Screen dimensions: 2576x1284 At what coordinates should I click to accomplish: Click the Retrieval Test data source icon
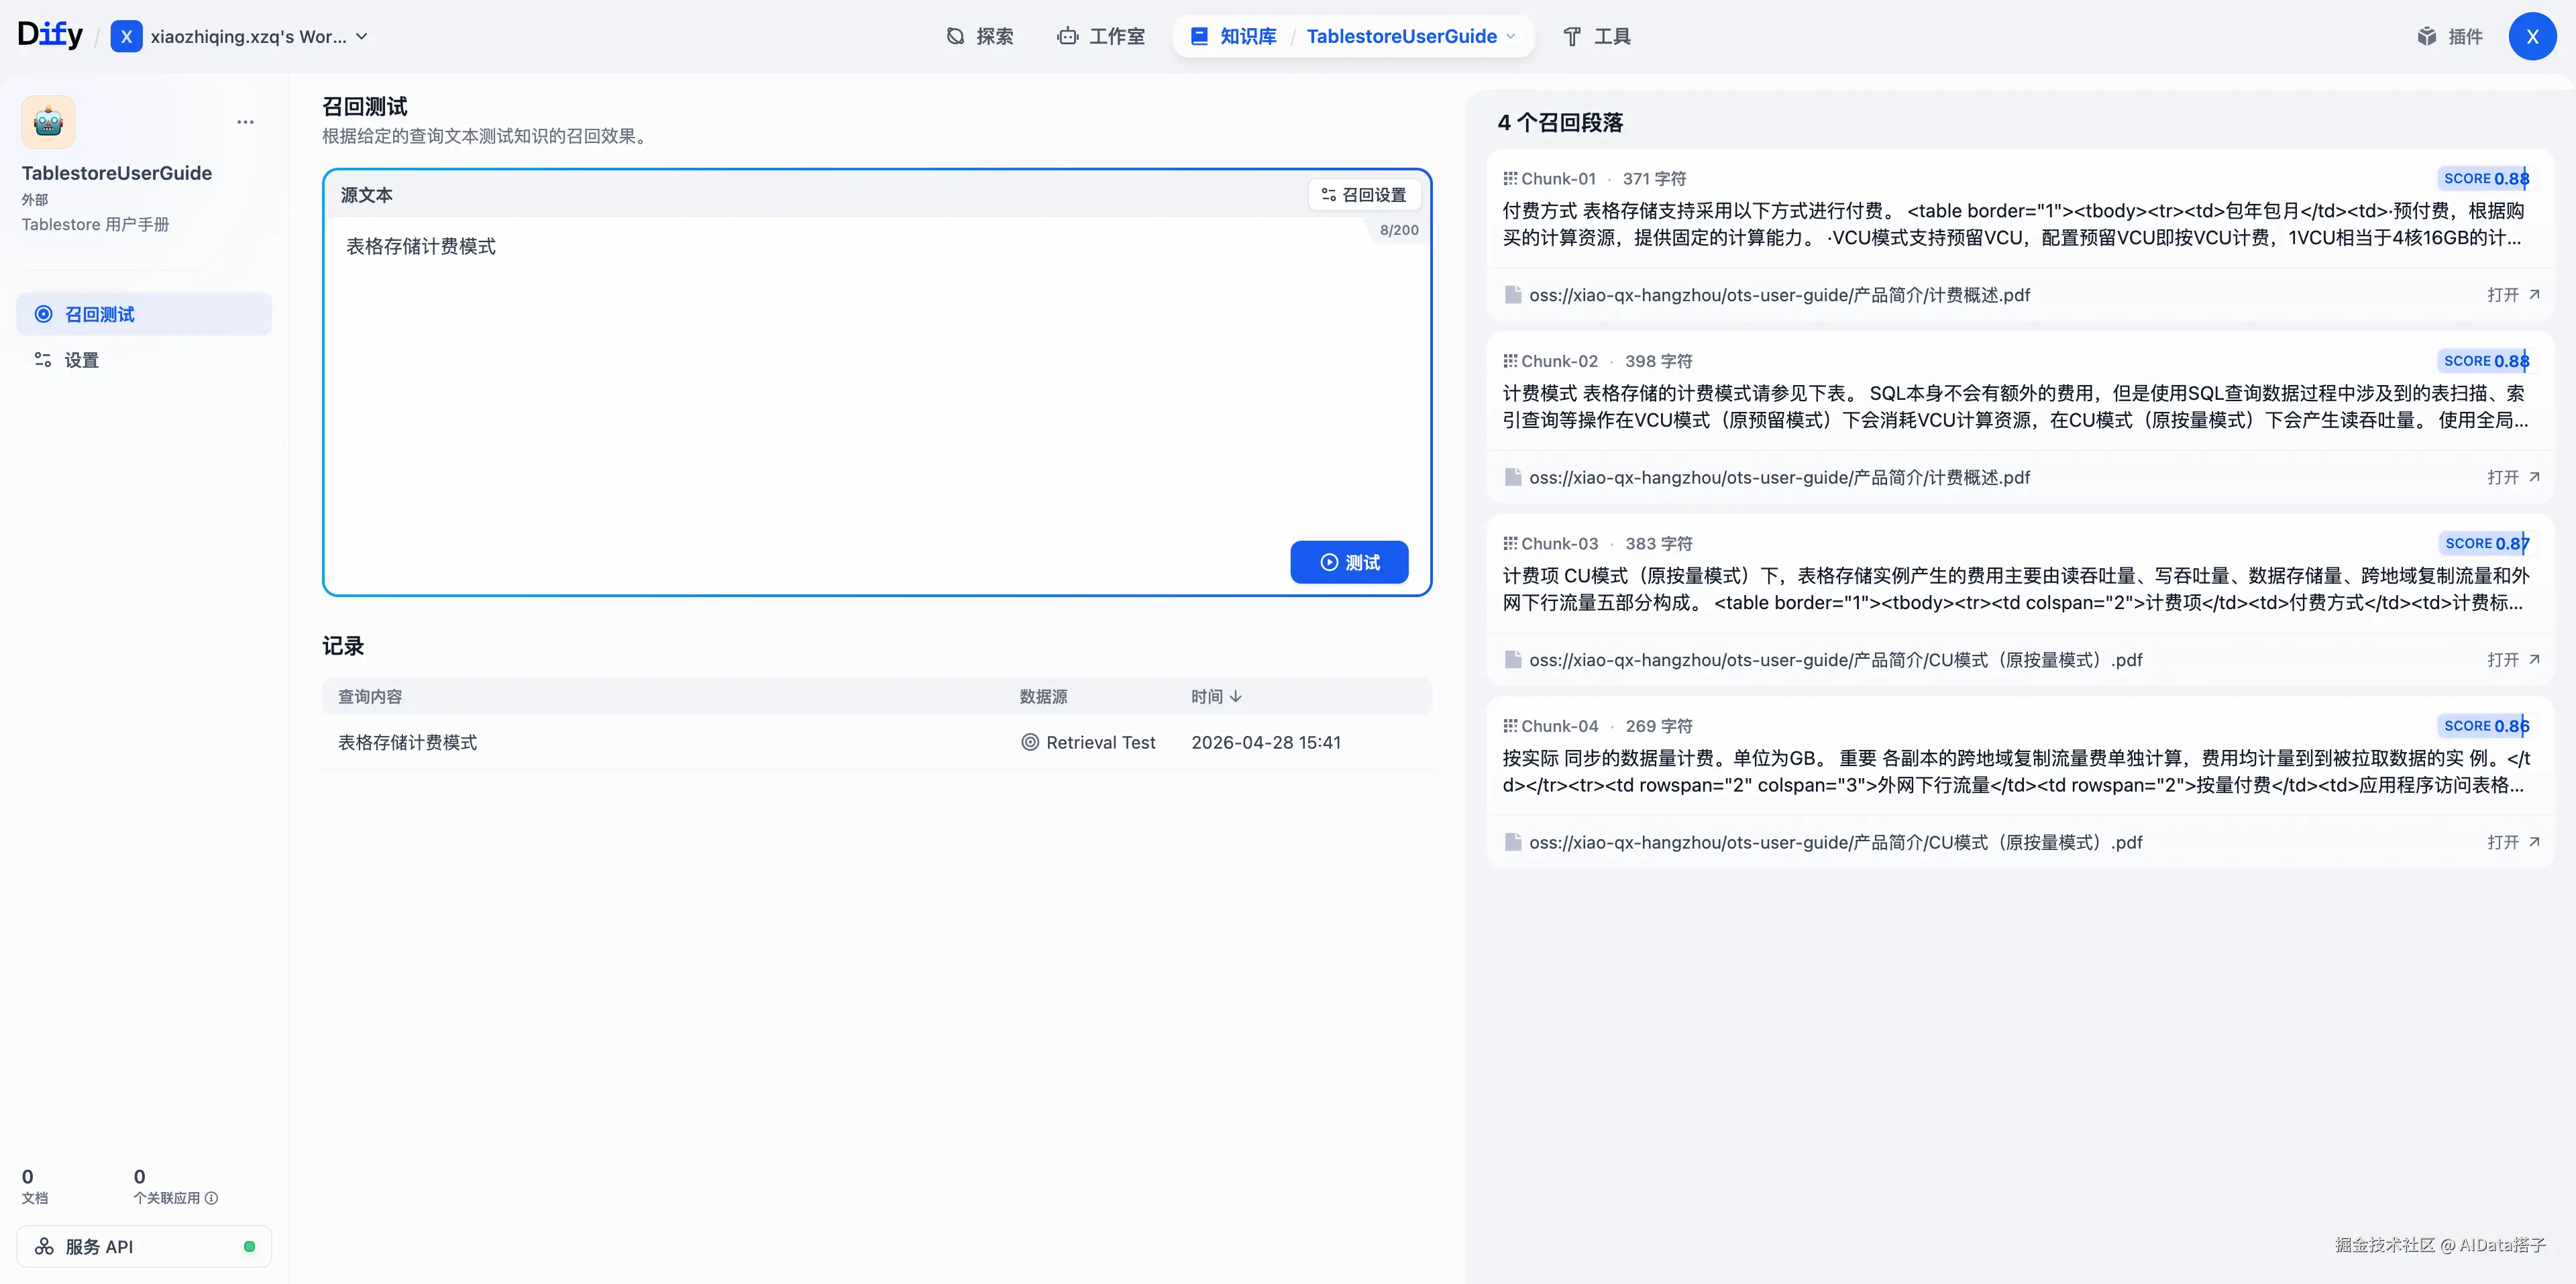1030,743
